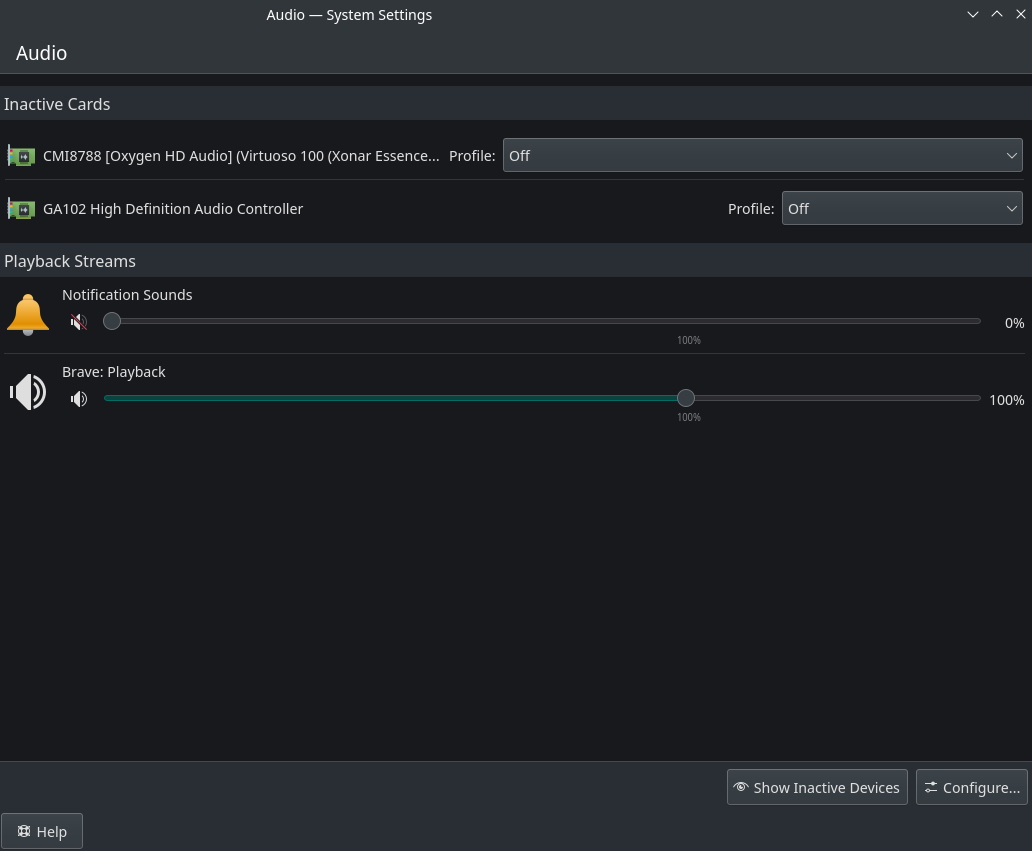Screen dimensions: 1032x851
Task: Expand the GA102 audio controller Profile dropdown
Action: [901, 209]
